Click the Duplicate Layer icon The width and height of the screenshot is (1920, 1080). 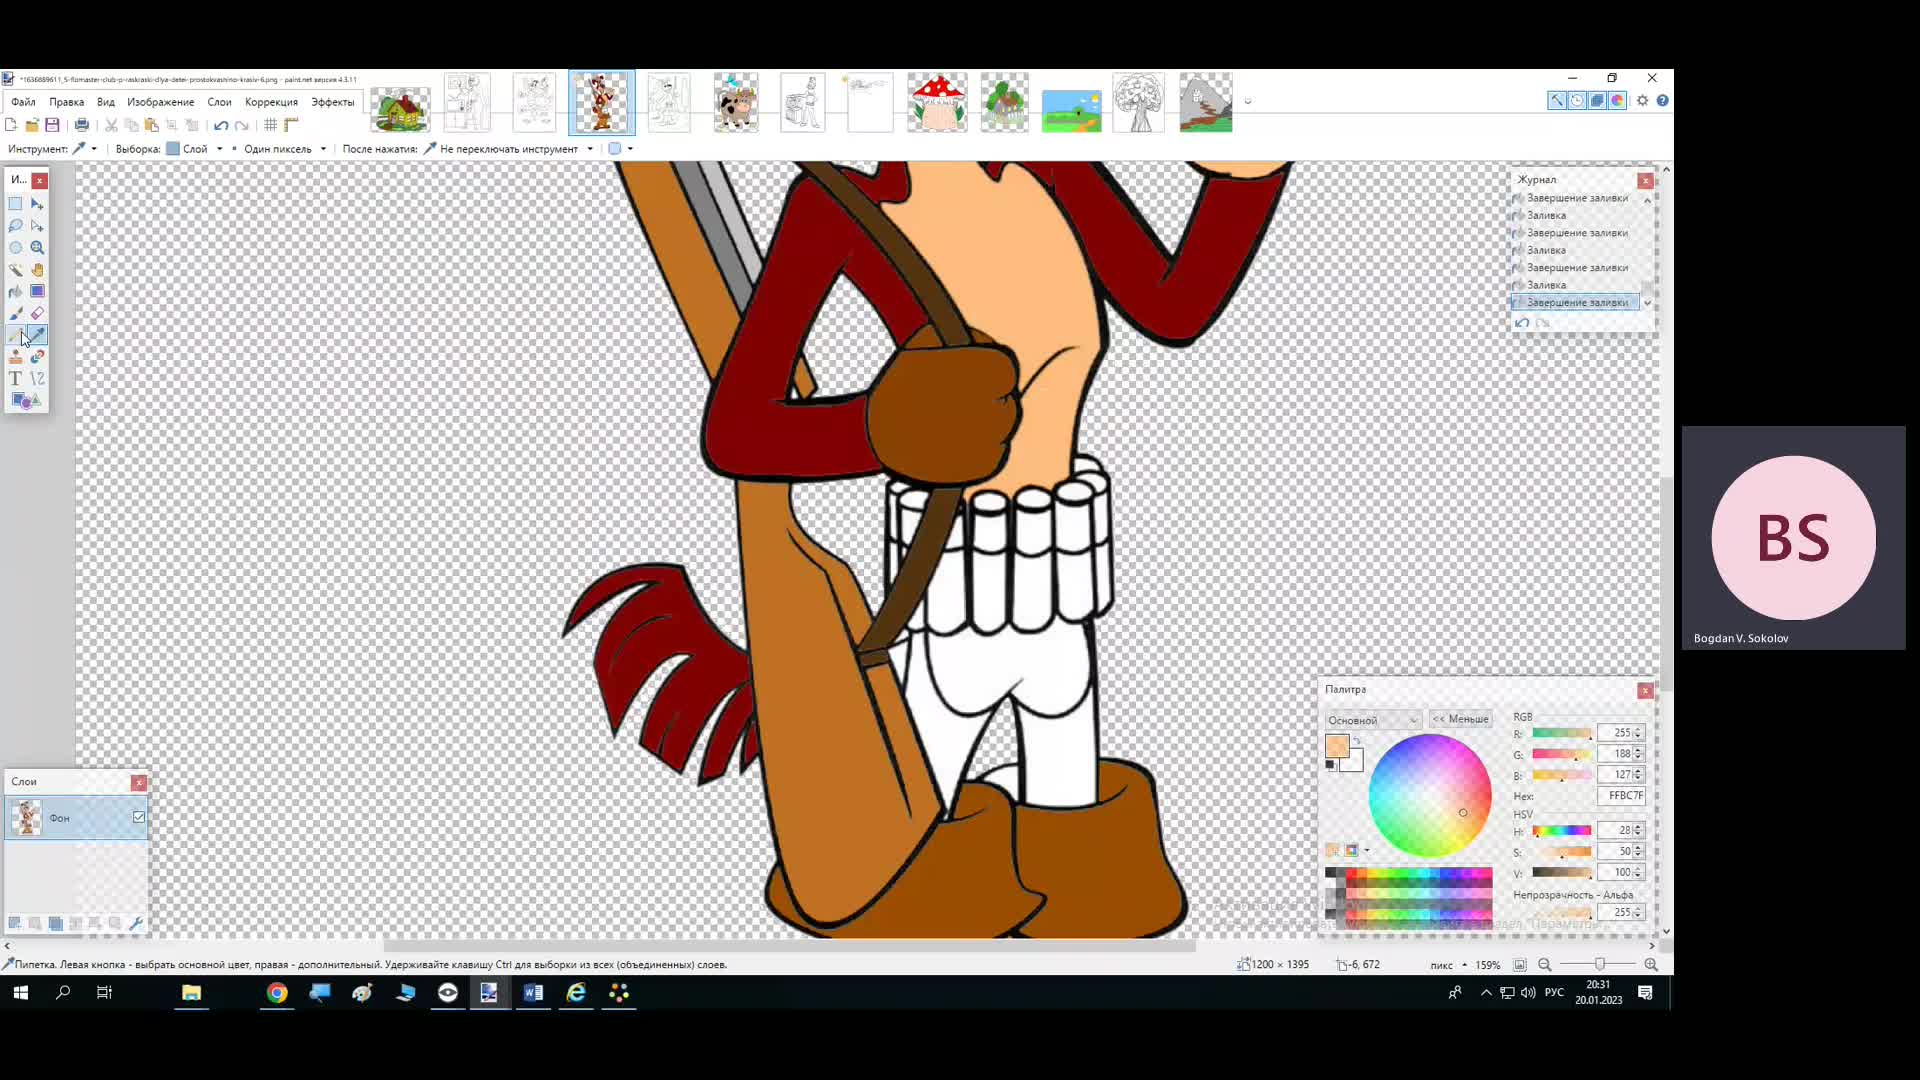pos(55,923)
